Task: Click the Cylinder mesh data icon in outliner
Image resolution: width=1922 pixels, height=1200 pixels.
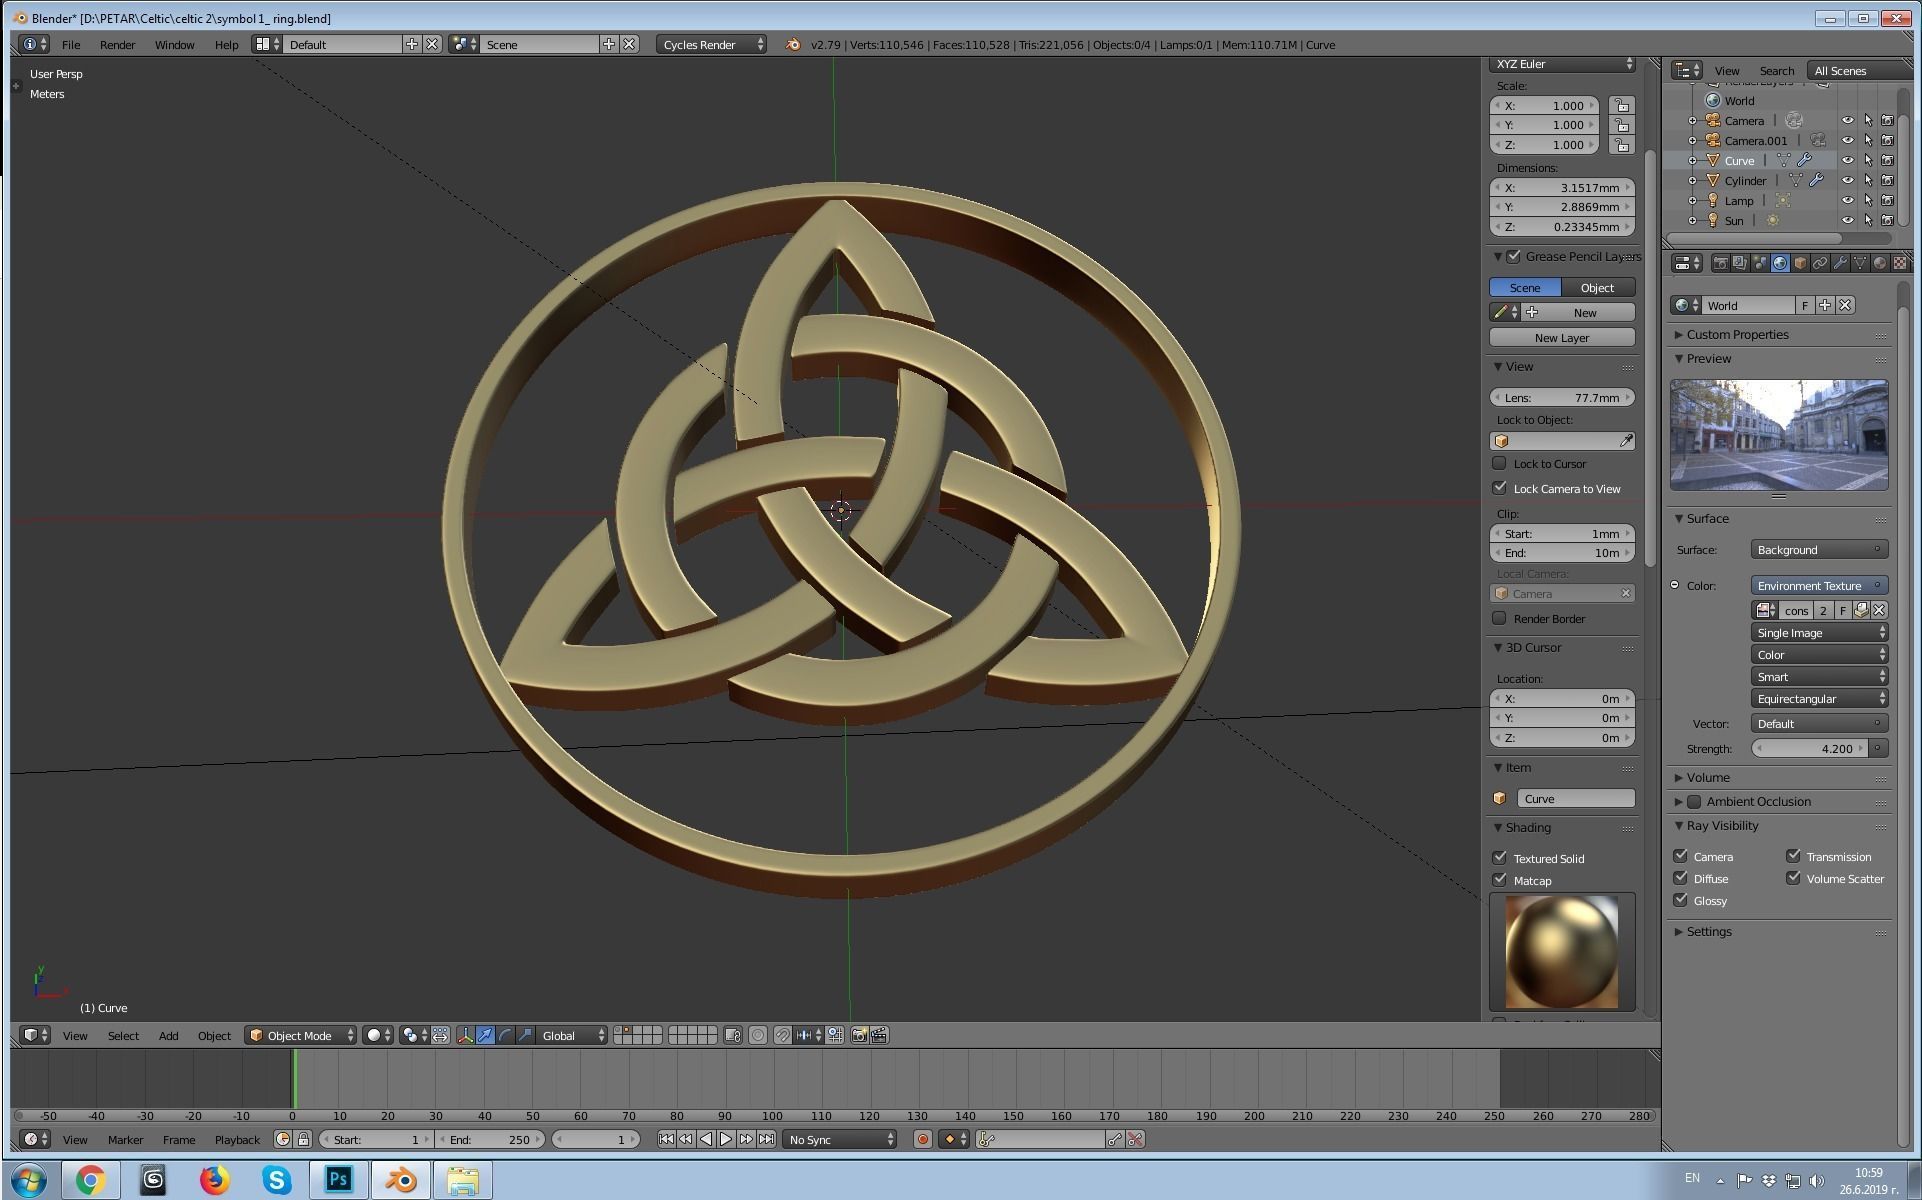Action: pyautogui.click(x=1795, y=180)
